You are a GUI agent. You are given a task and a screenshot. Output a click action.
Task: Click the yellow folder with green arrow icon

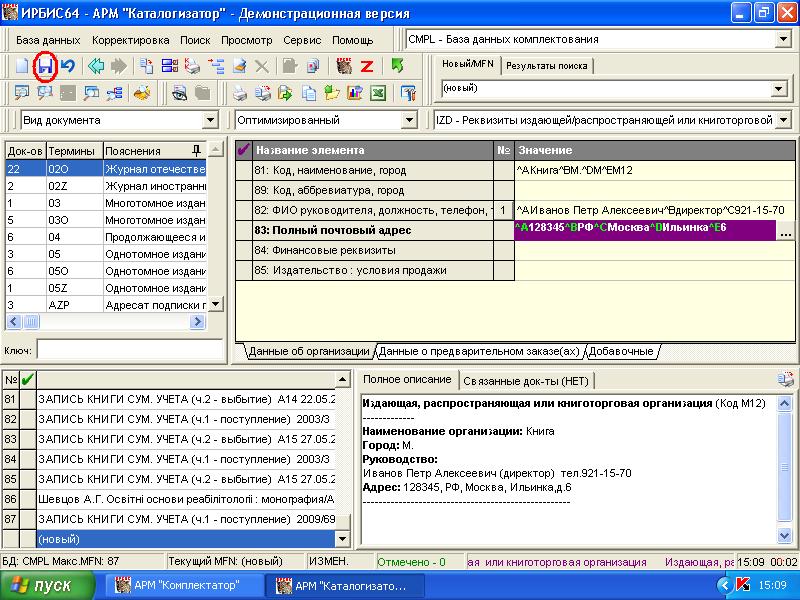[x=332, y=93]
